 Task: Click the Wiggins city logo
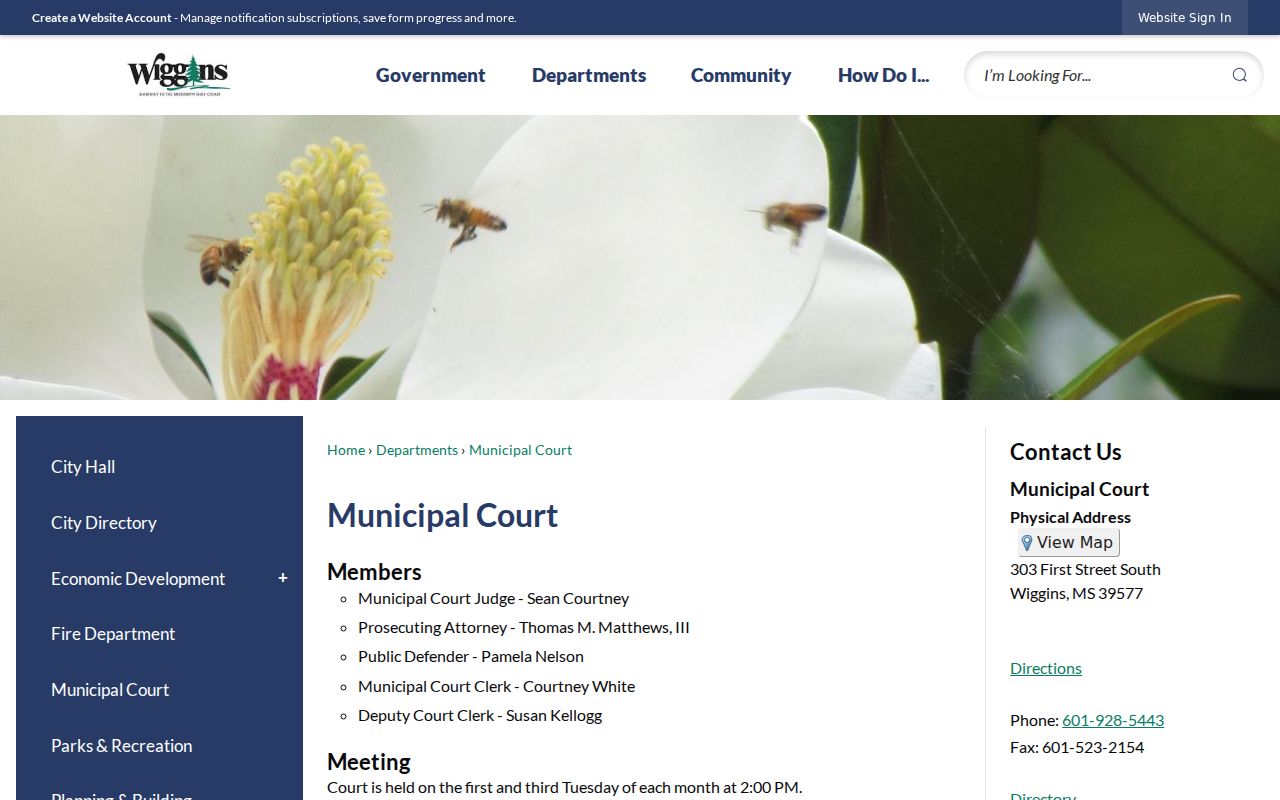[179, 75]
